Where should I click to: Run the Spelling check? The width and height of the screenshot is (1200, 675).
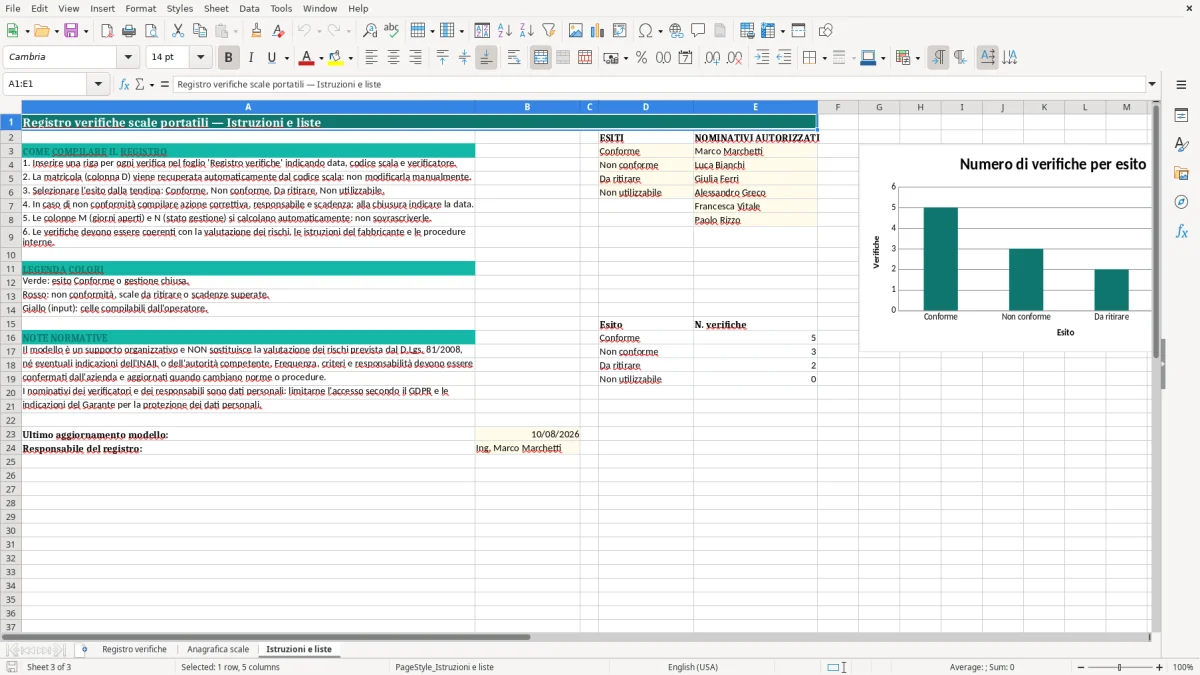tap(392, 31)
